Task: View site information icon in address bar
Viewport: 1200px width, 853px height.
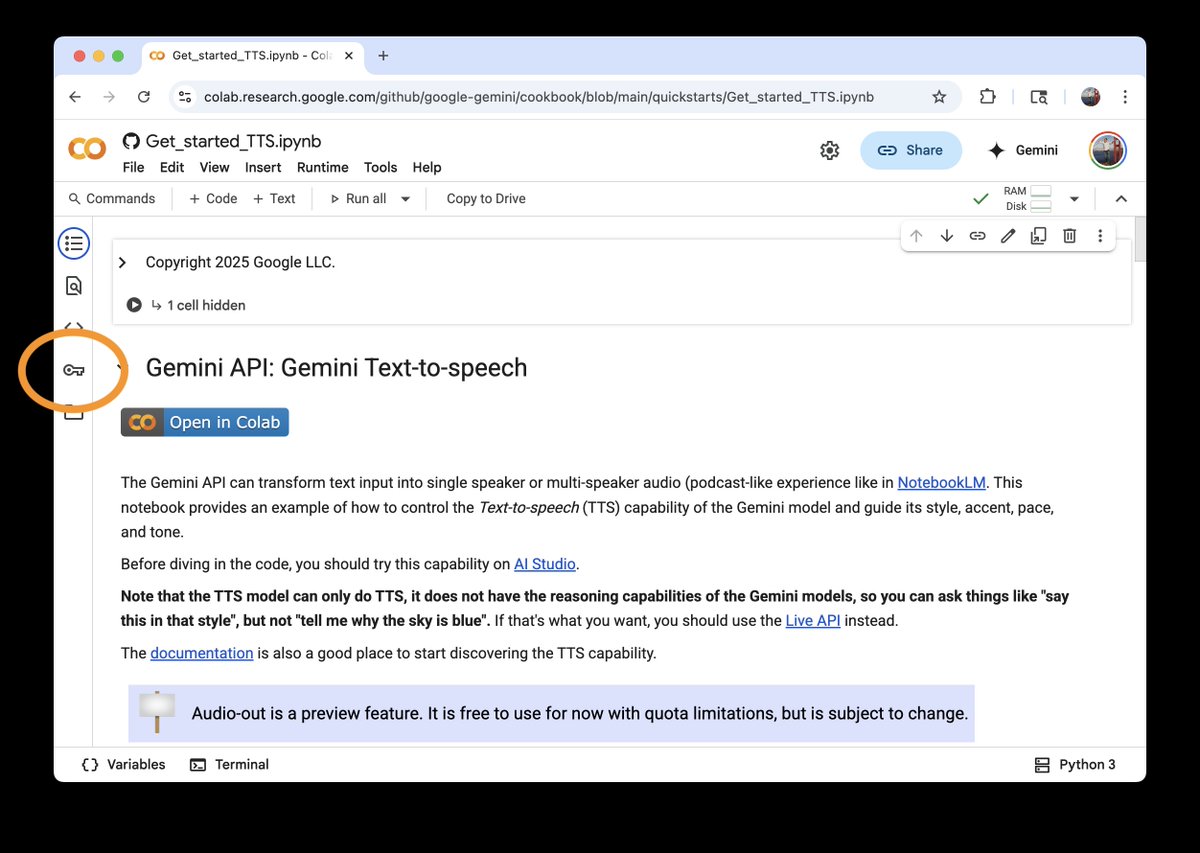Action: tap(183, 97)
